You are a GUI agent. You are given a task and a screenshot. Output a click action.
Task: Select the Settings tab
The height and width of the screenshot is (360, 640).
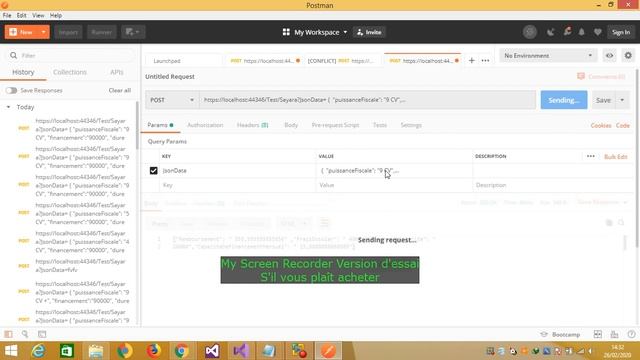click(411, 125)
